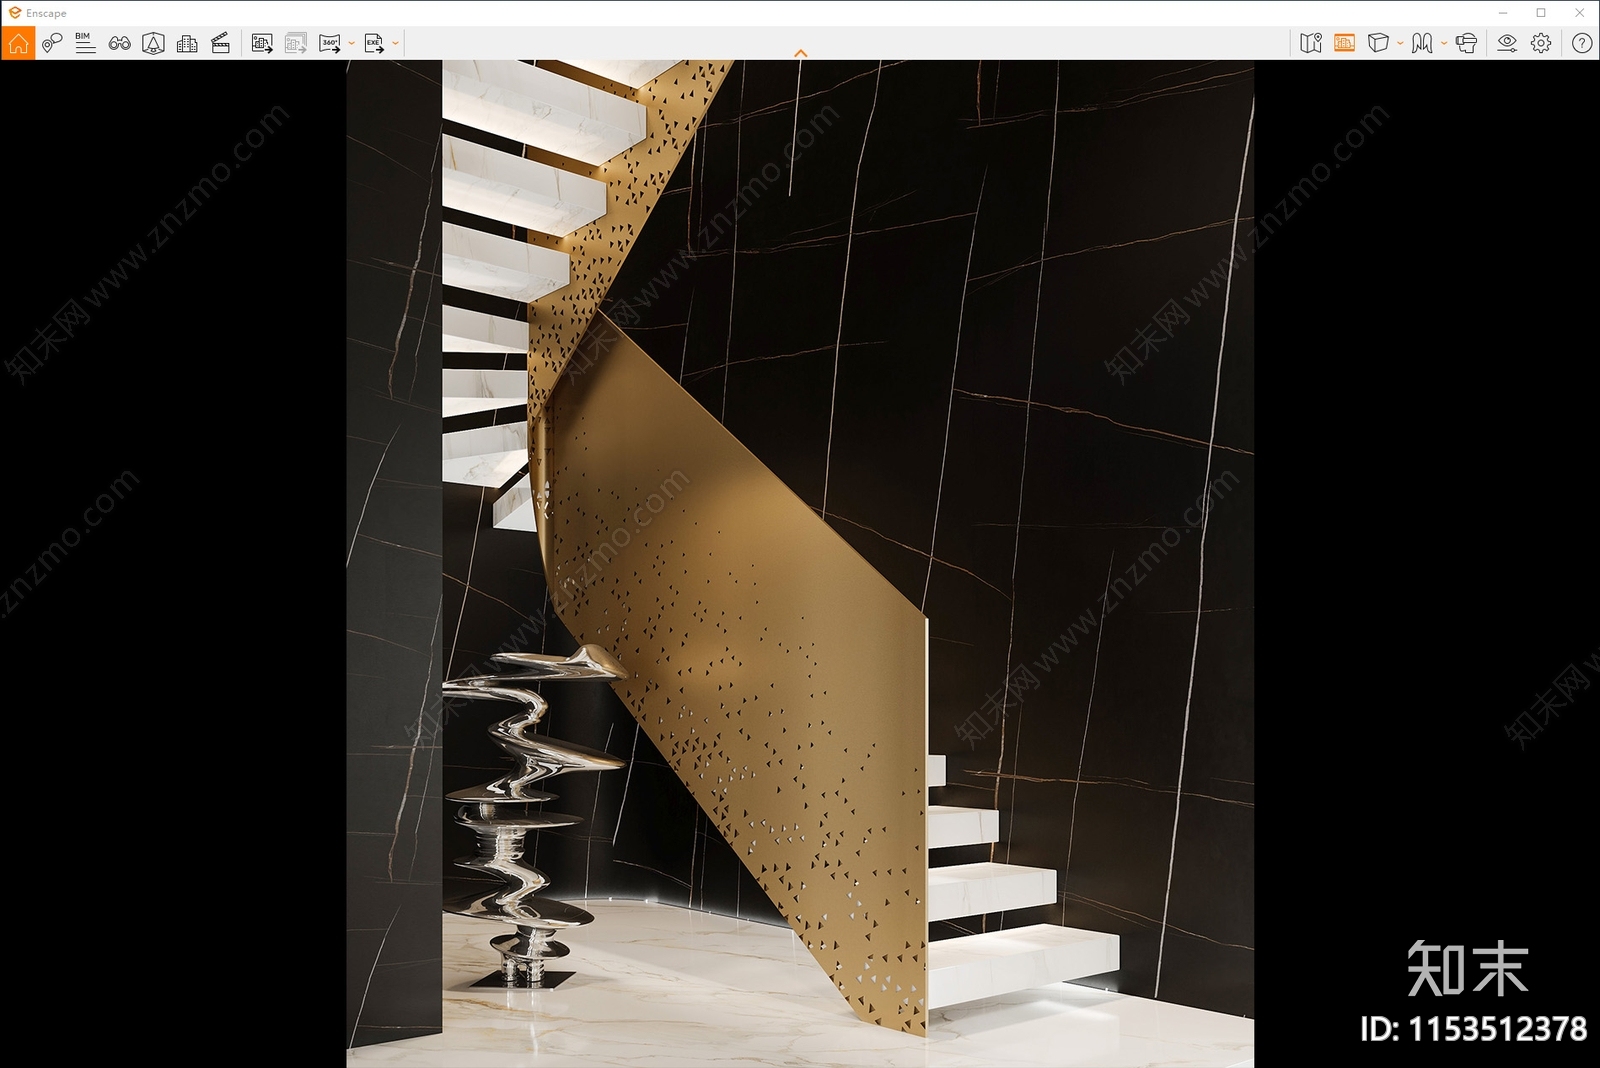
Task: Export a screenshot image
Action: coord(262,43)
